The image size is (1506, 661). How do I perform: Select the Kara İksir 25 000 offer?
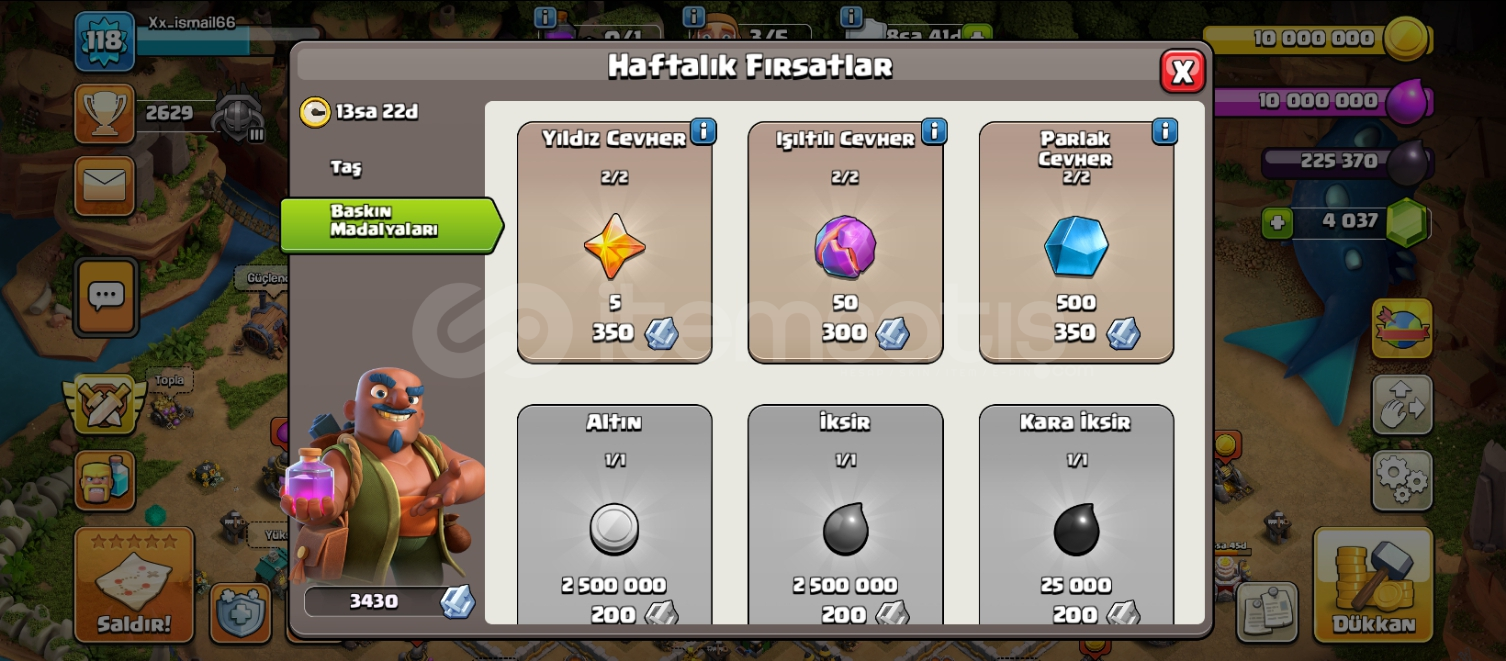click(x=1076, y=515)
